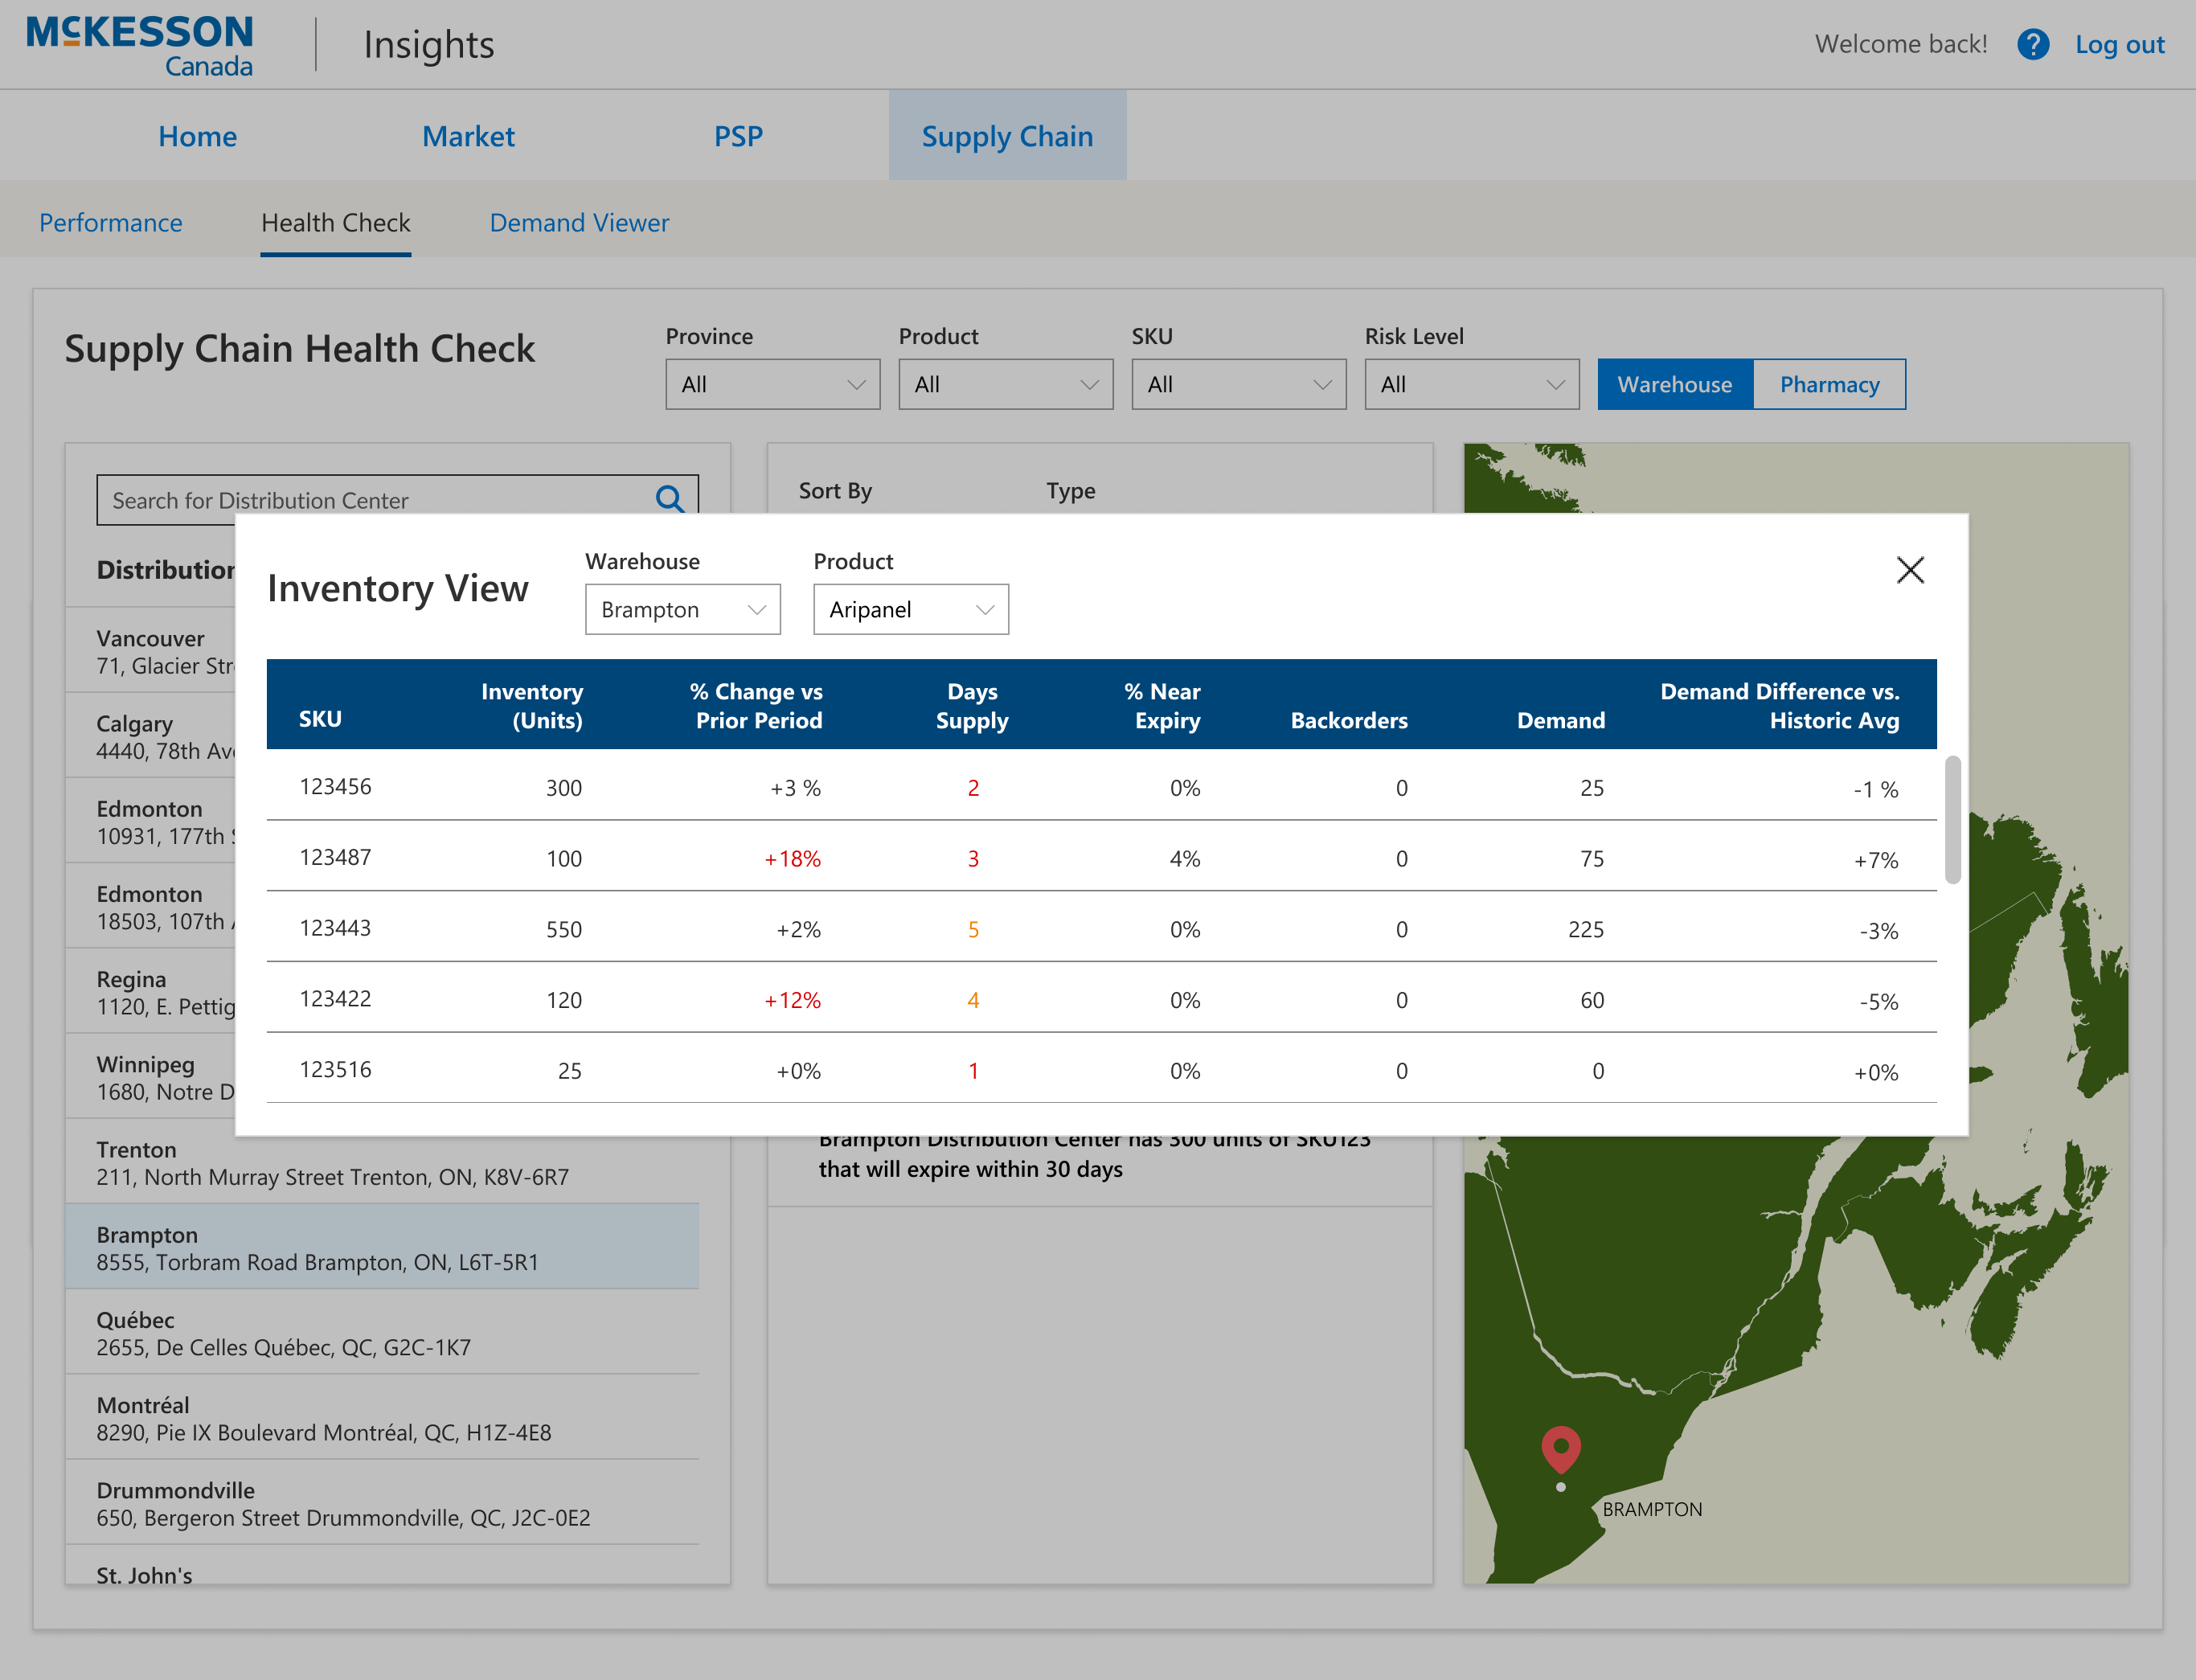2196x1680 pixels.
Task: Select the Warehouse toggle option
Action: [1674, 385]
